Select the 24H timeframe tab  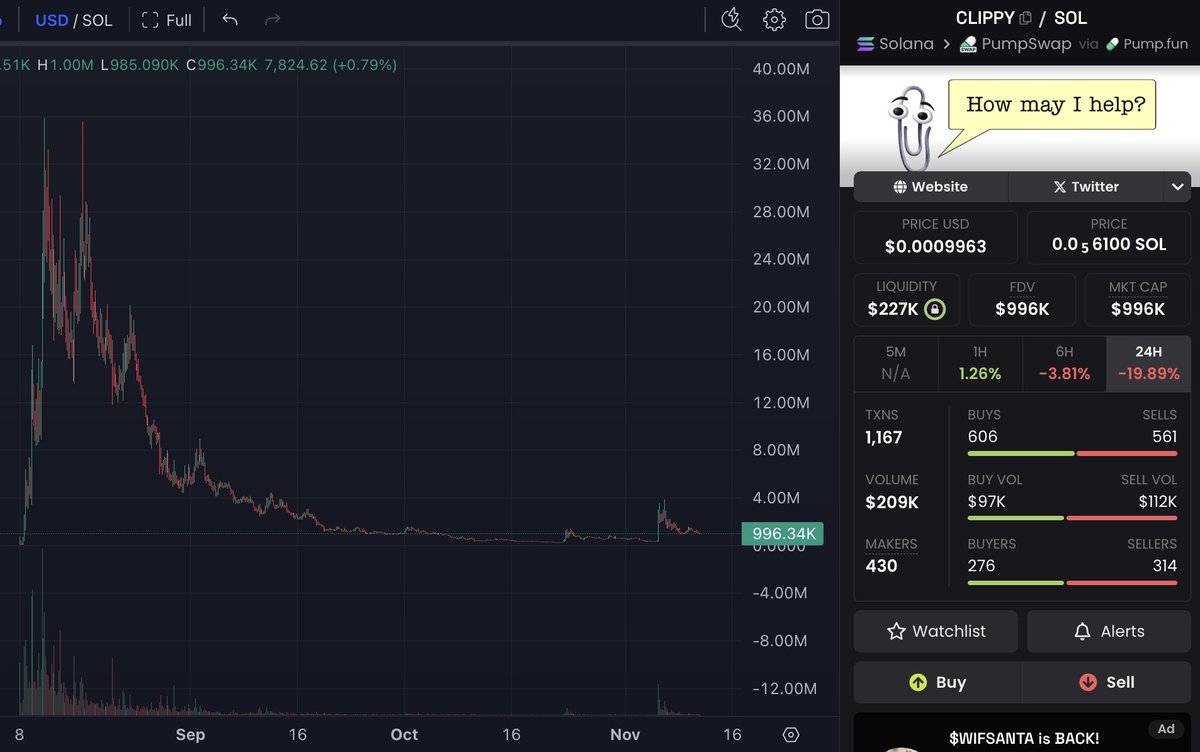pos(1149,363)
